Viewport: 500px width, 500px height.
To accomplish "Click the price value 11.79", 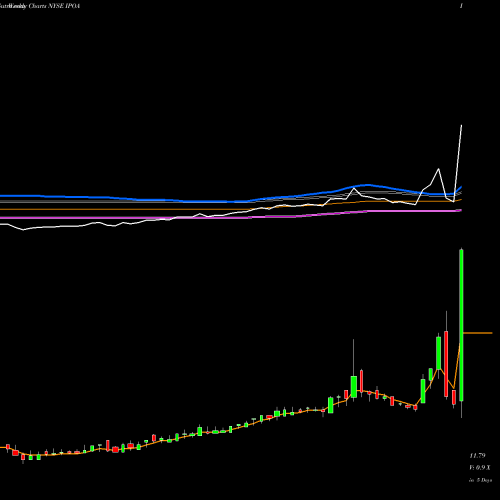I will 477,455.
